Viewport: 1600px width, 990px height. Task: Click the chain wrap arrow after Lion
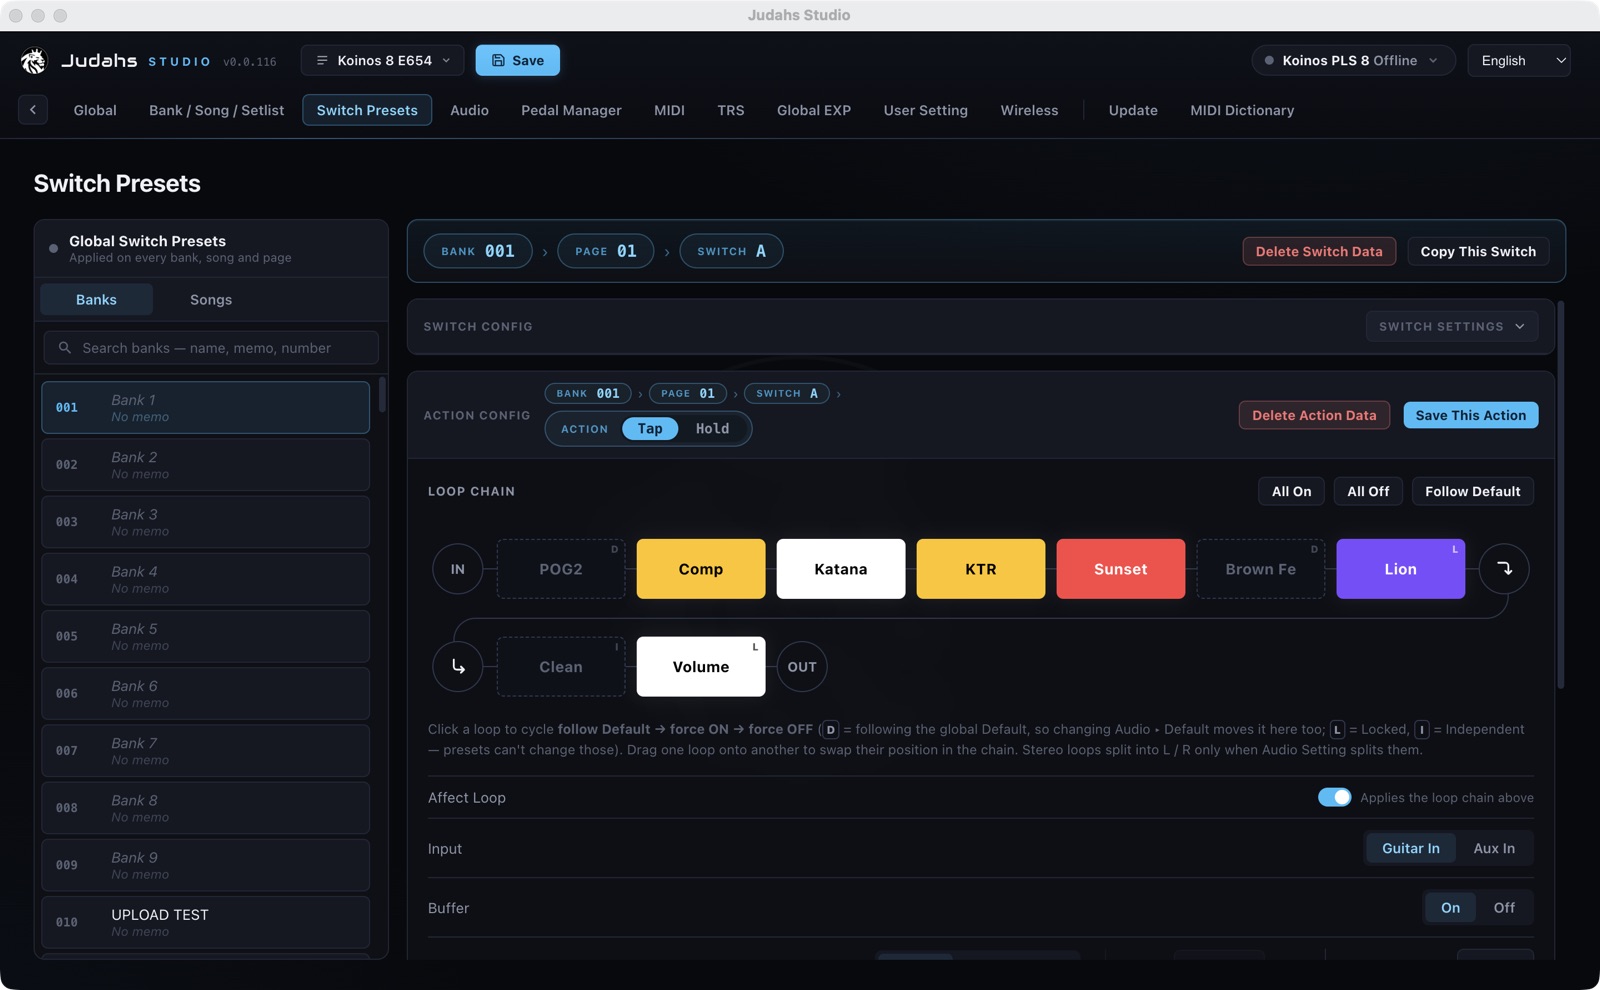tap(1504, 569)
